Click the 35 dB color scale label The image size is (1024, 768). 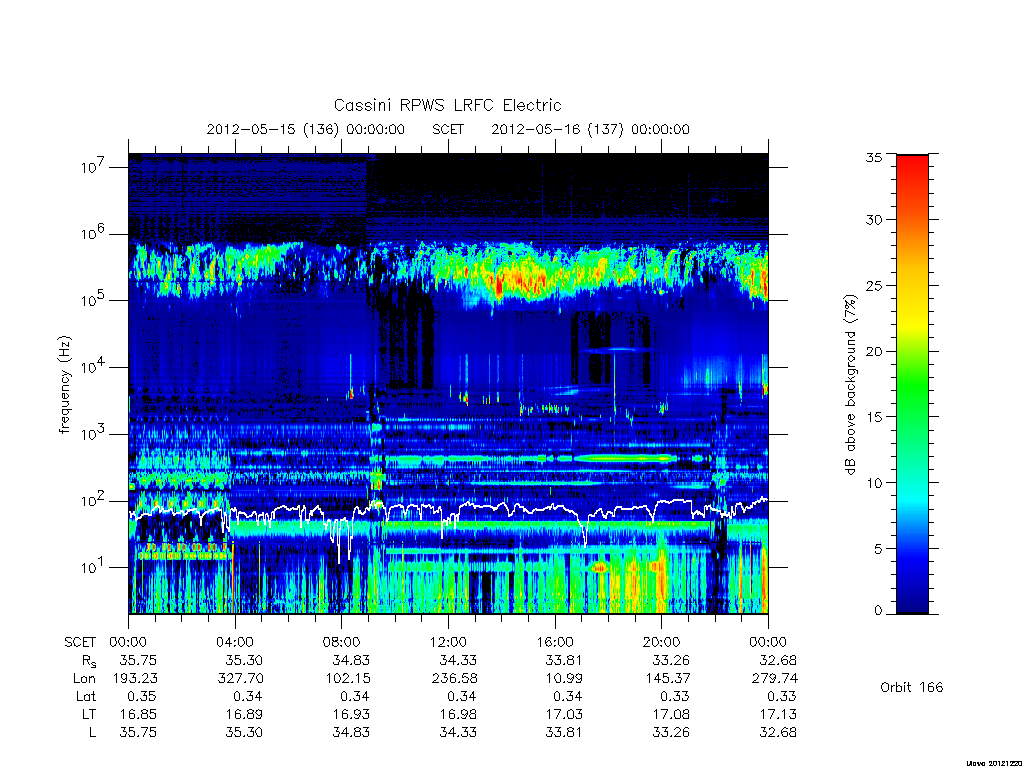[x=873, y=157]
